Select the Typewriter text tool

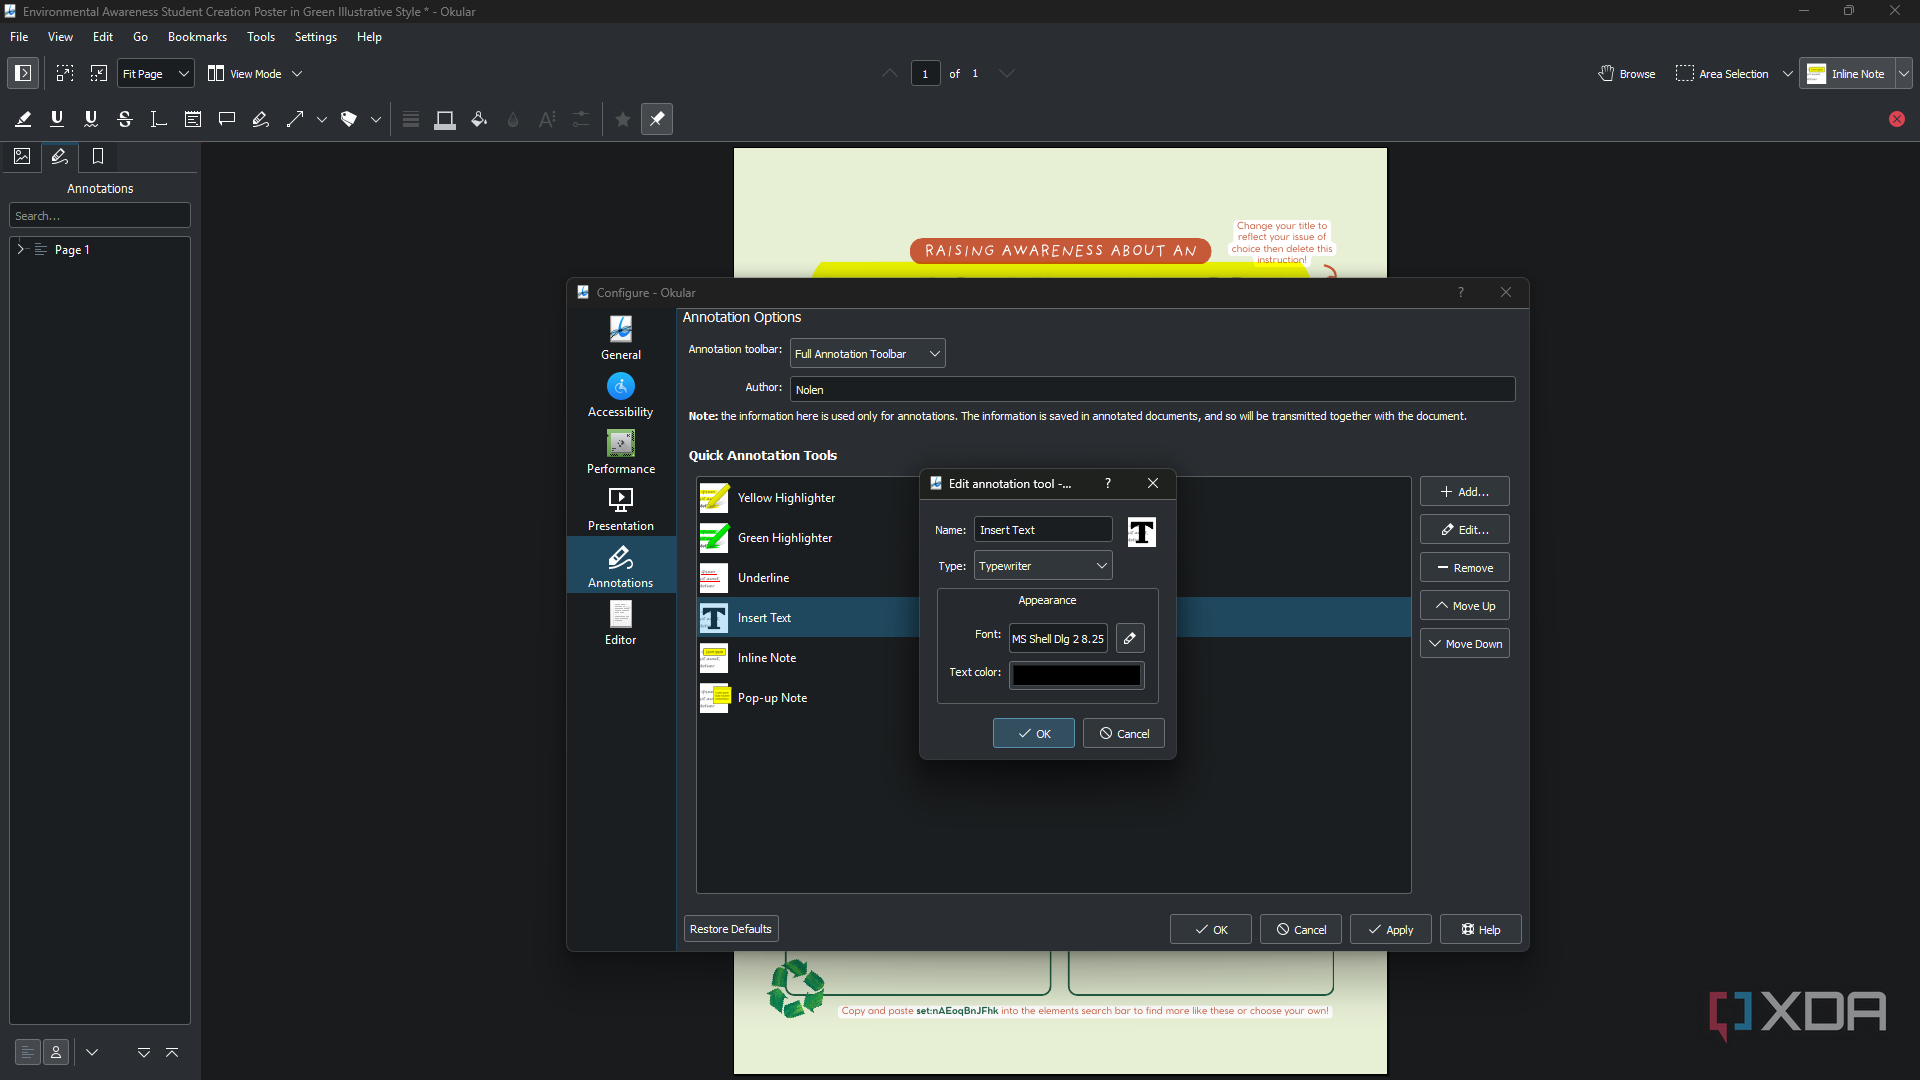pos(159,119)
